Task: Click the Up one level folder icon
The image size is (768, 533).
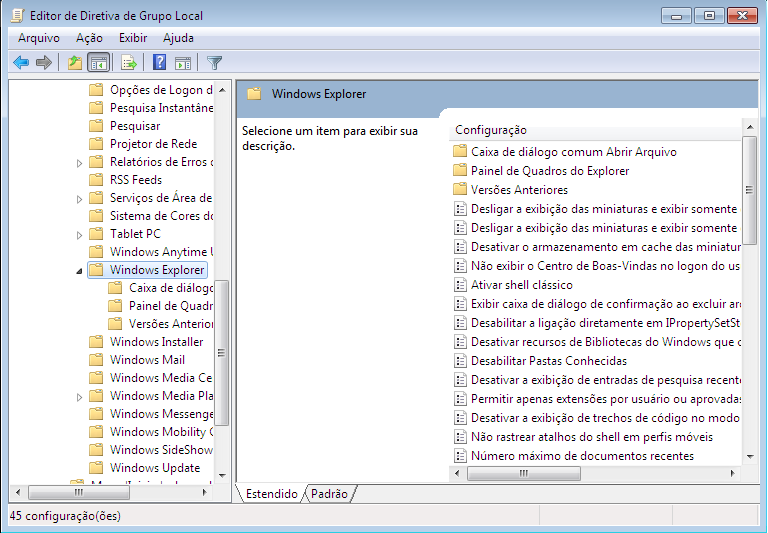Action: [x=75, y=63]
